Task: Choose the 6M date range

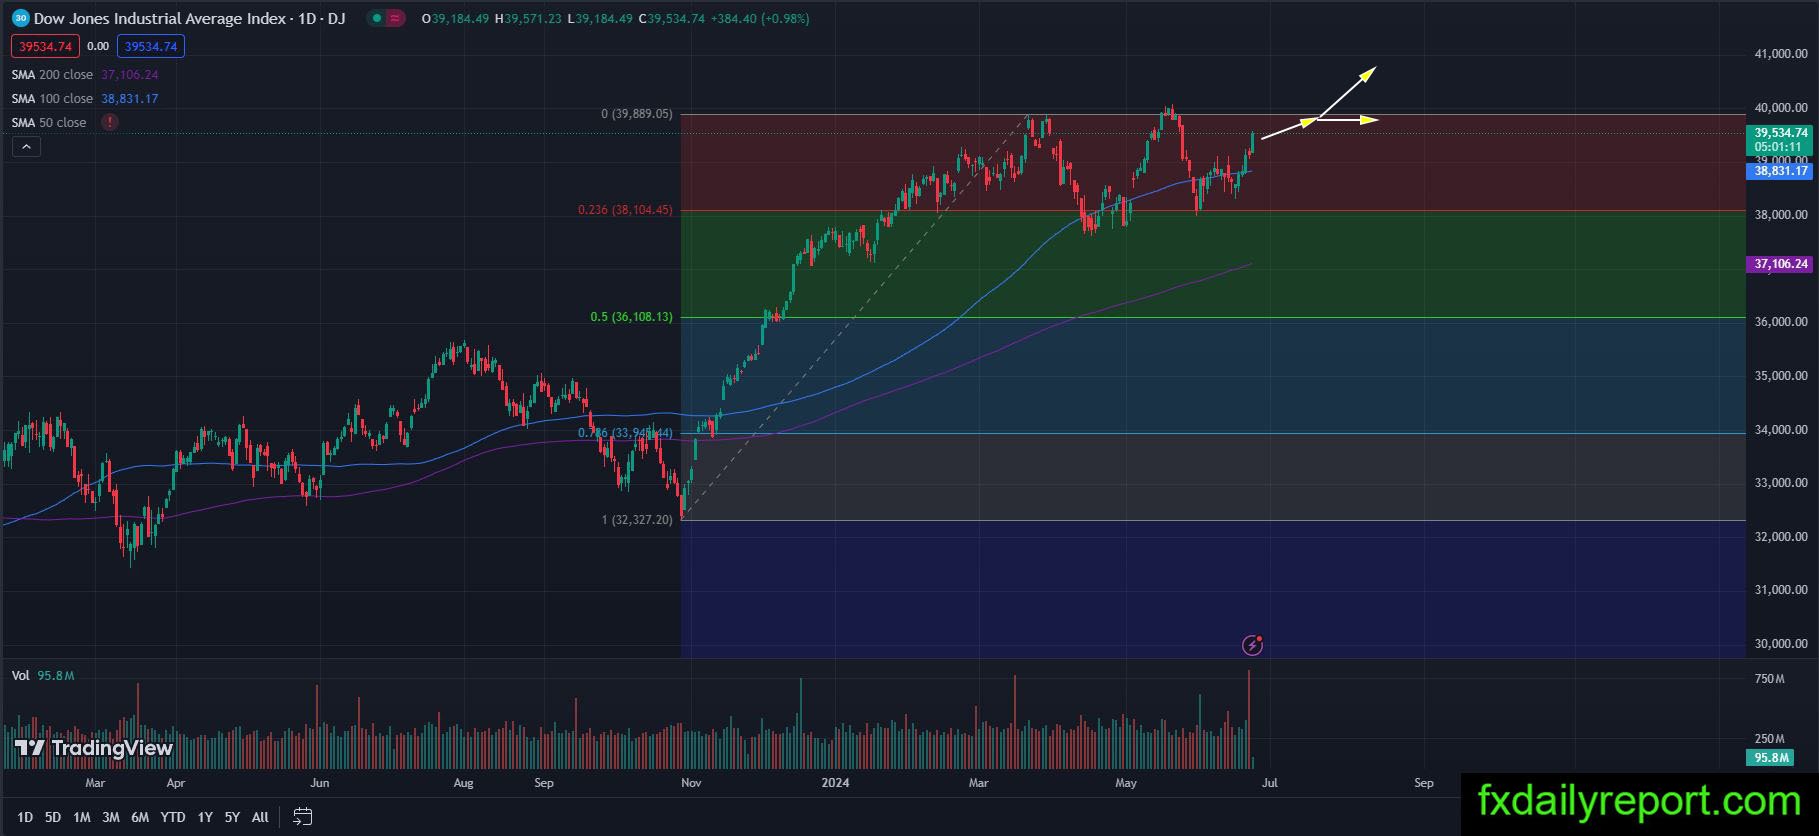Action: pyautogui.click(x=140, y=817)
